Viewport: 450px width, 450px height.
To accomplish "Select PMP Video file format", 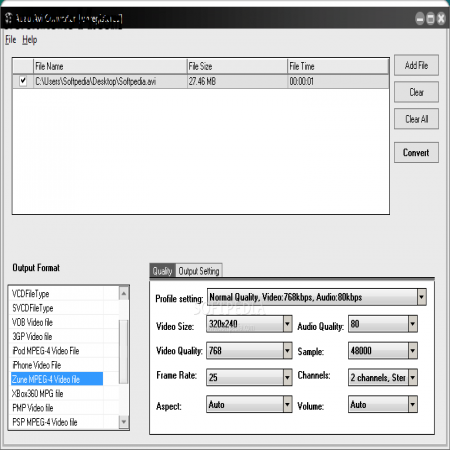I will click(x=57, y=408).
